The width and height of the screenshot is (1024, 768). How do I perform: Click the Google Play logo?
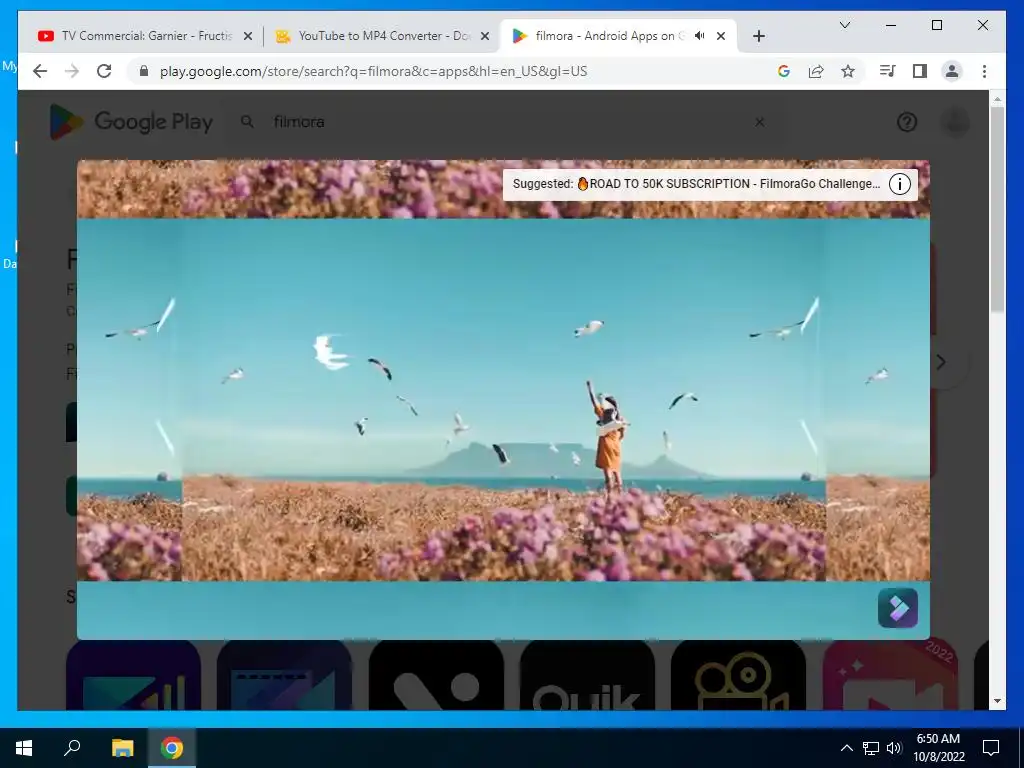coord(131,122)
